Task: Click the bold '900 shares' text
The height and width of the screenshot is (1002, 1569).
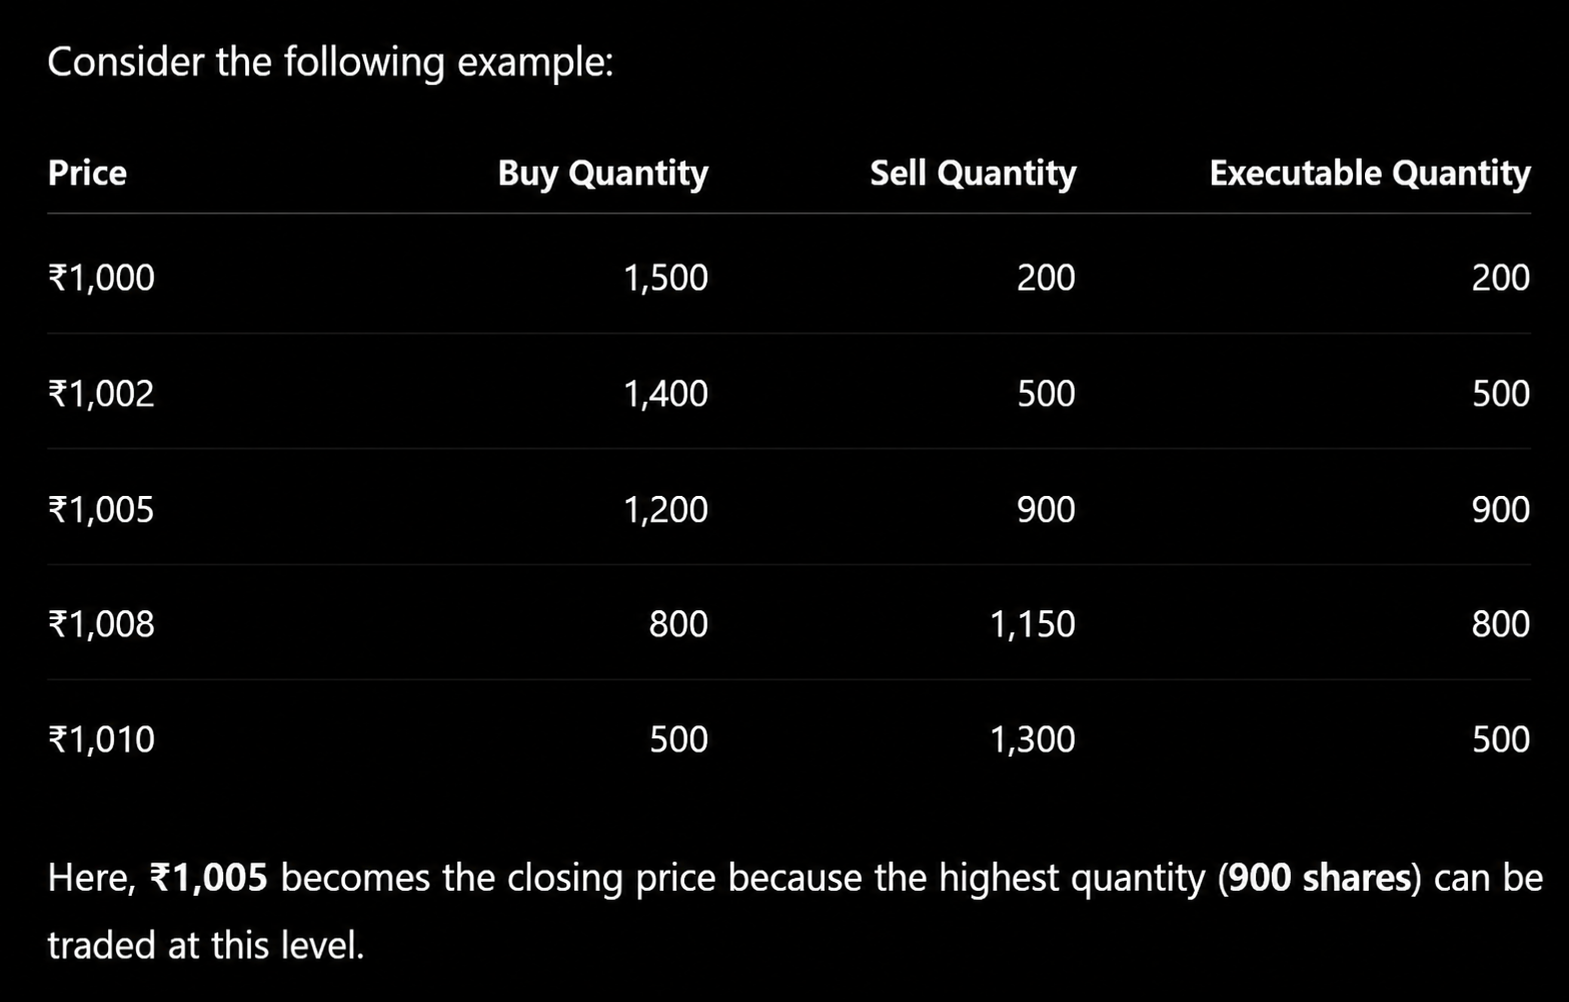Action: coord(1319,877)
